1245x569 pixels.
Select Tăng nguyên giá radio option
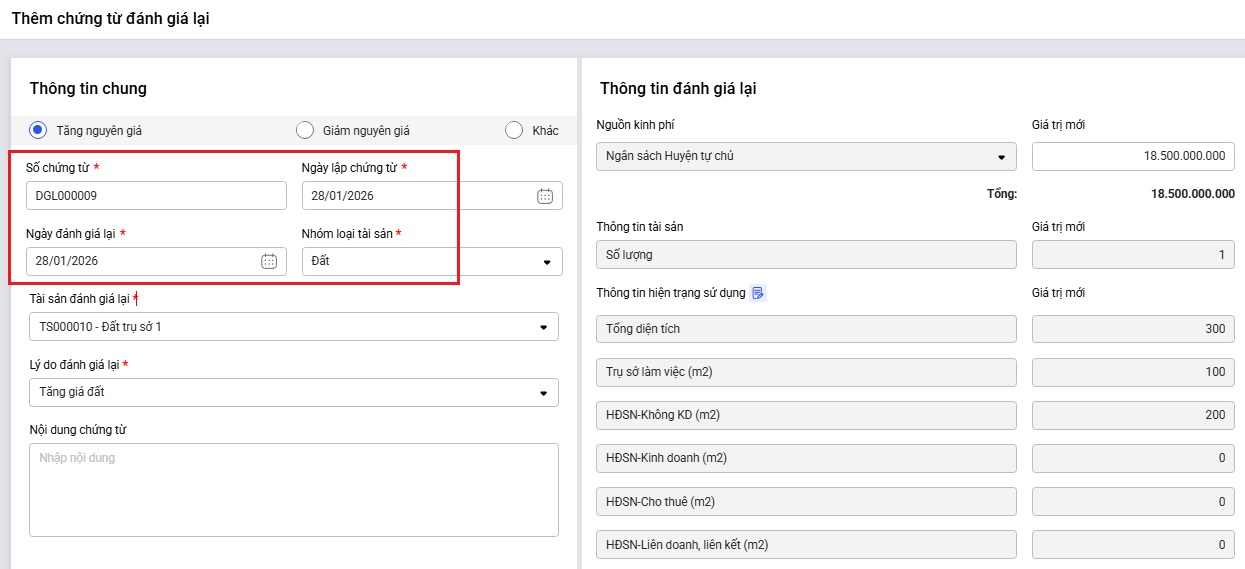38,130
